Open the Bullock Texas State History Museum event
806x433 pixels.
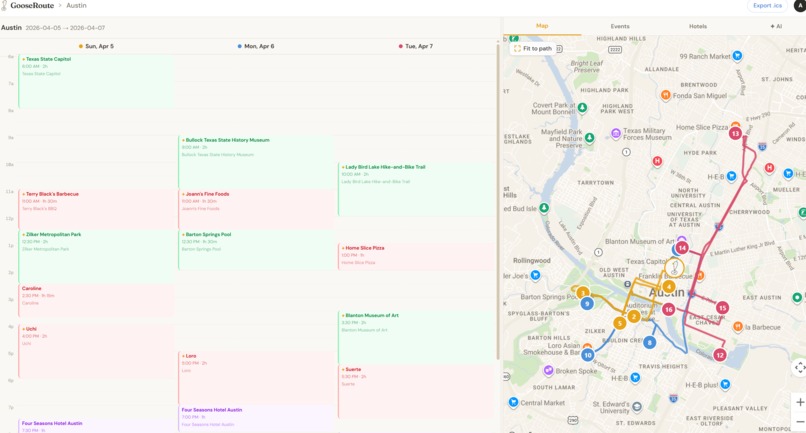(257, 162)
